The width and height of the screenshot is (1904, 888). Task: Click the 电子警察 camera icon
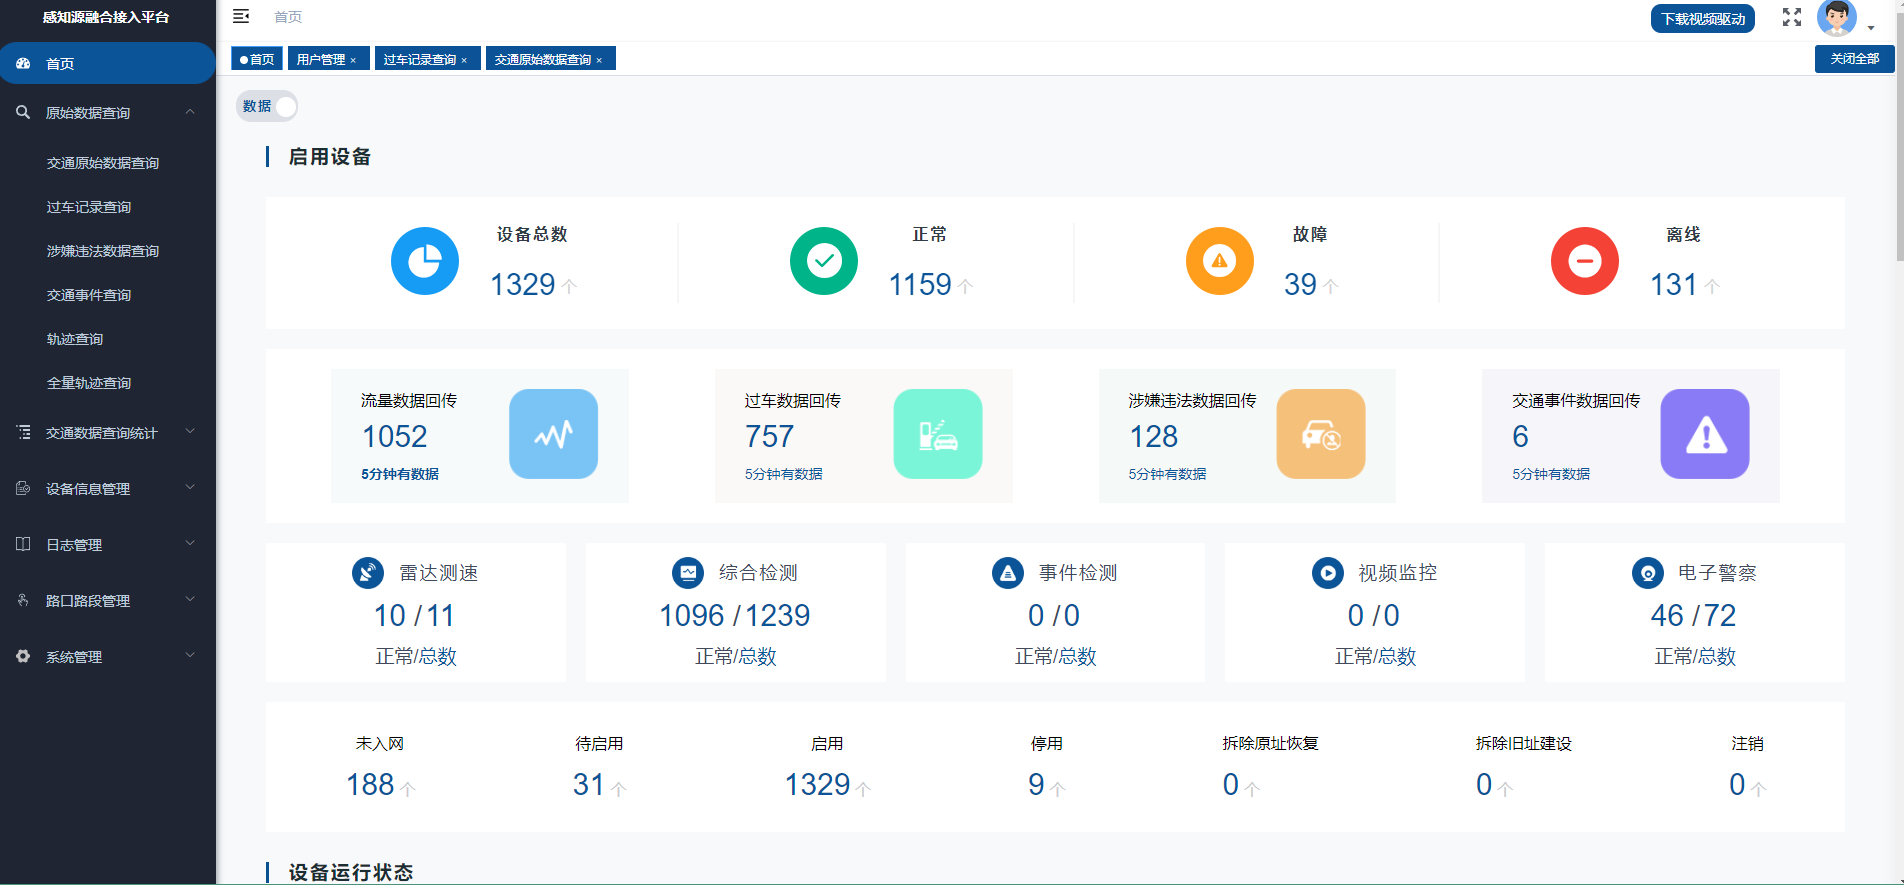[x=1648, y=573]
